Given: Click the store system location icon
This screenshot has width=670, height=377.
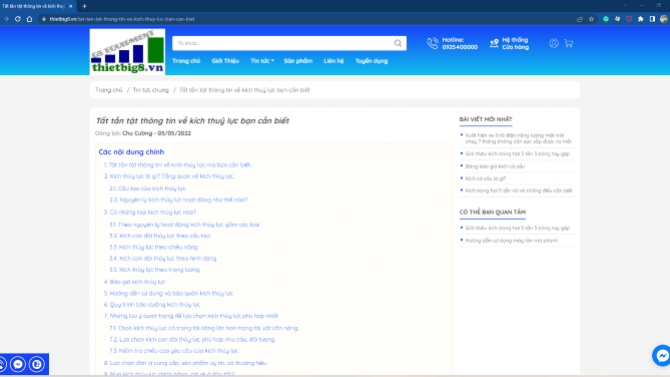Looking at the screenshot, I should tap(494, 43).
